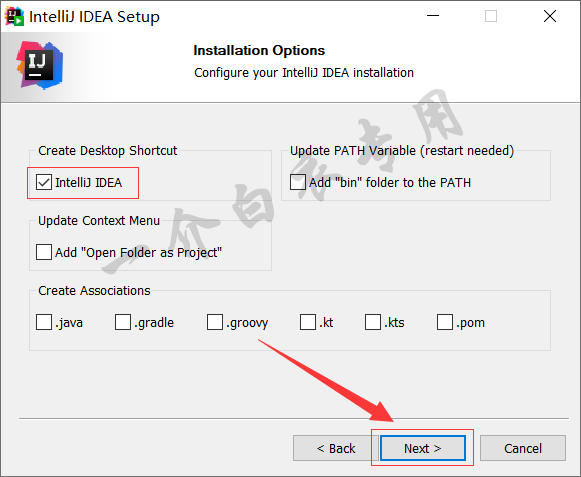Click the Create Associations group label
581x477 pixels.
(94, 291)
